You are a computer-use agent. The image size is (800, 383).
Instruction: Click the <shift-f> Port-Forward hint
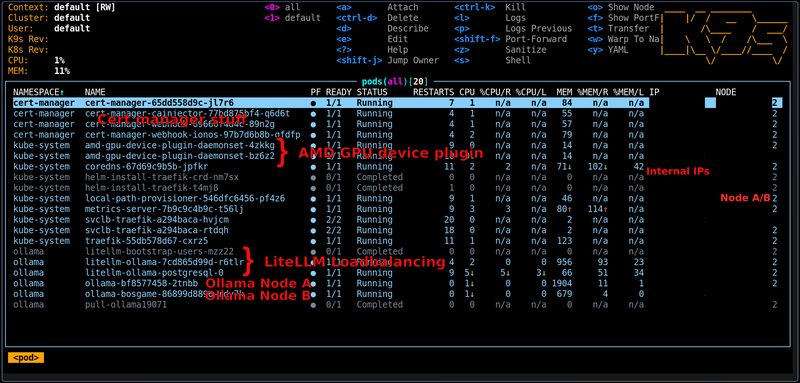click(511, 39)
